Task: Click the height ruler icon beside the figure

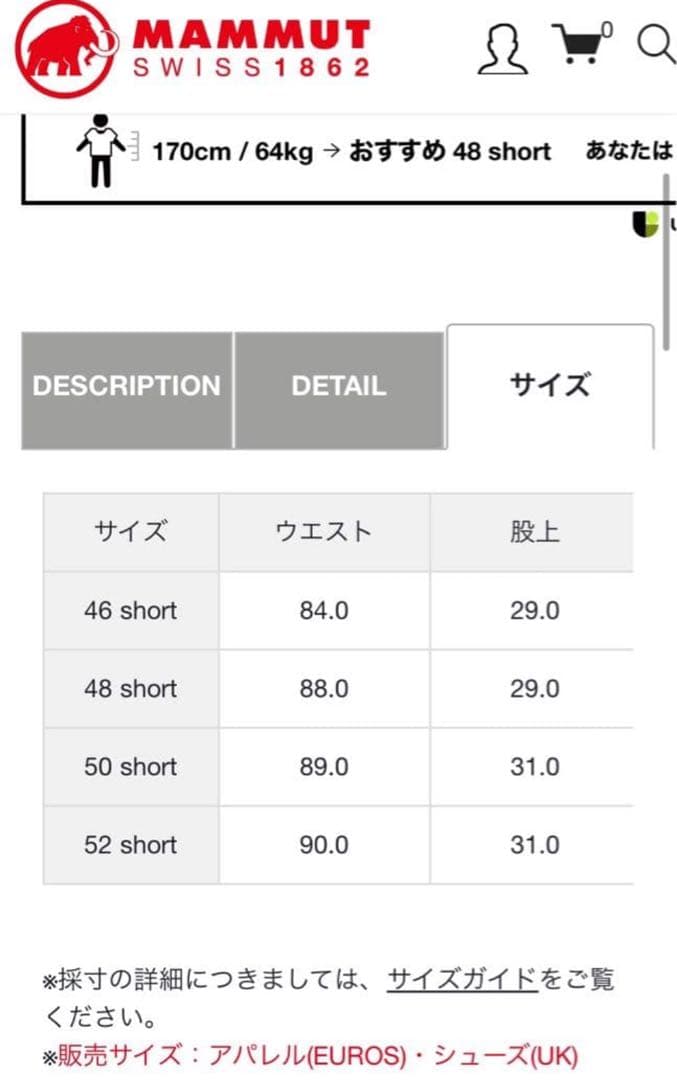Action: click(x=130, y=147)
